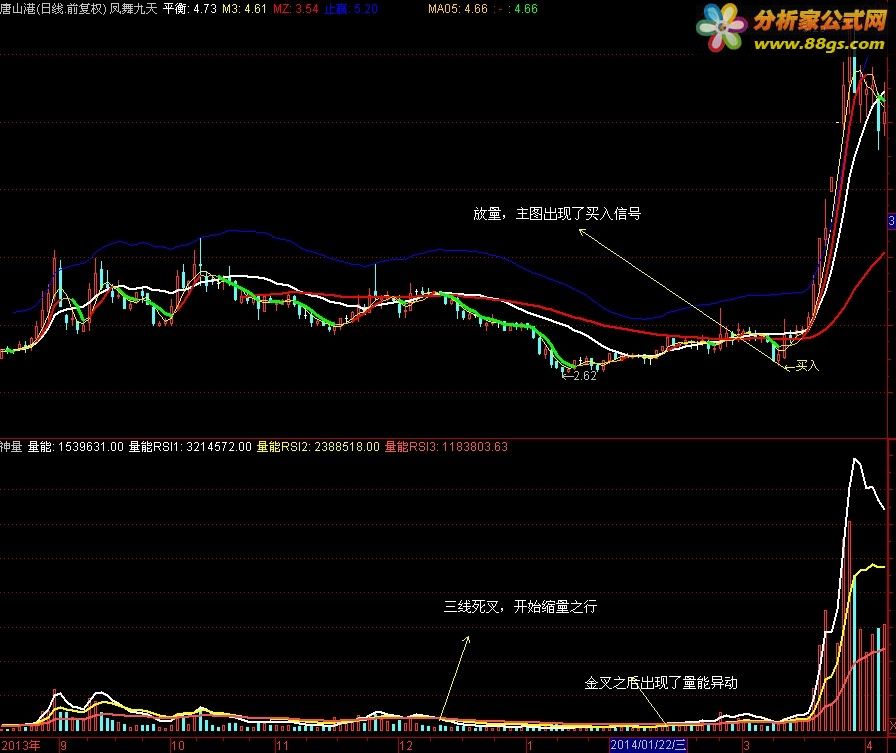Image resolution: width=896 pixels, height=753 pixels.
Task: Click the red MZ: 3.54 indicator value
Action: tap(296, 9)
